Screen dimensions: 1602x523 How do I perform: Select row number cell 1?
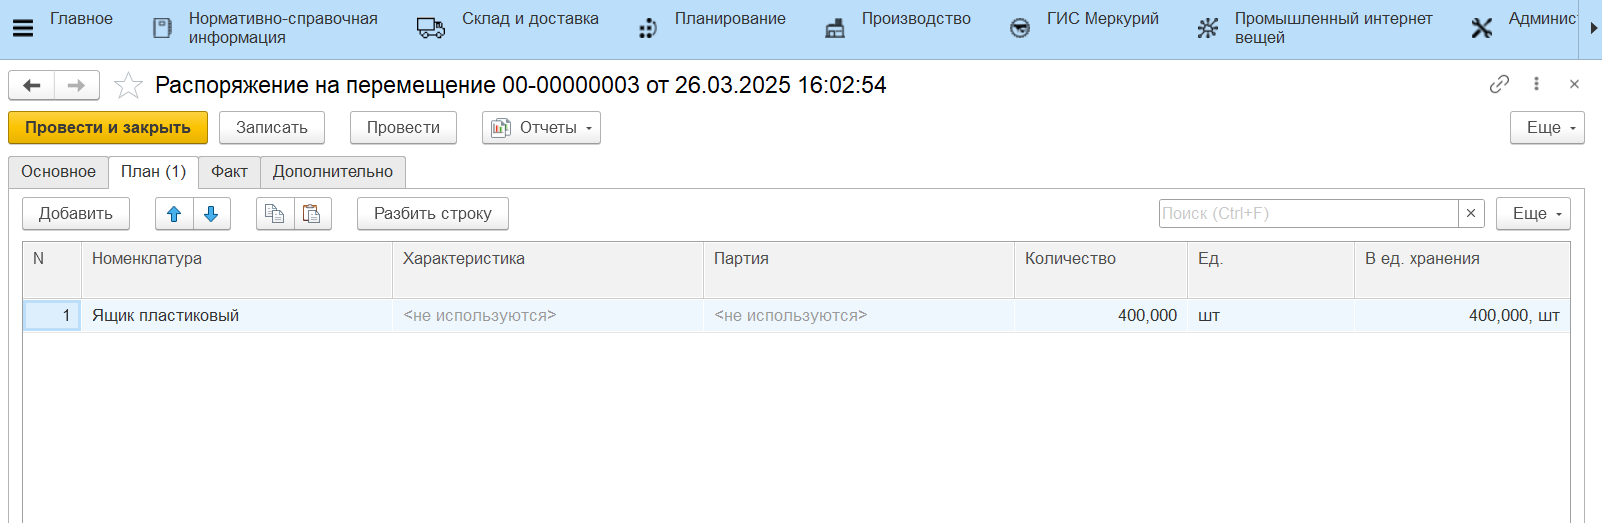pos(52,316)
